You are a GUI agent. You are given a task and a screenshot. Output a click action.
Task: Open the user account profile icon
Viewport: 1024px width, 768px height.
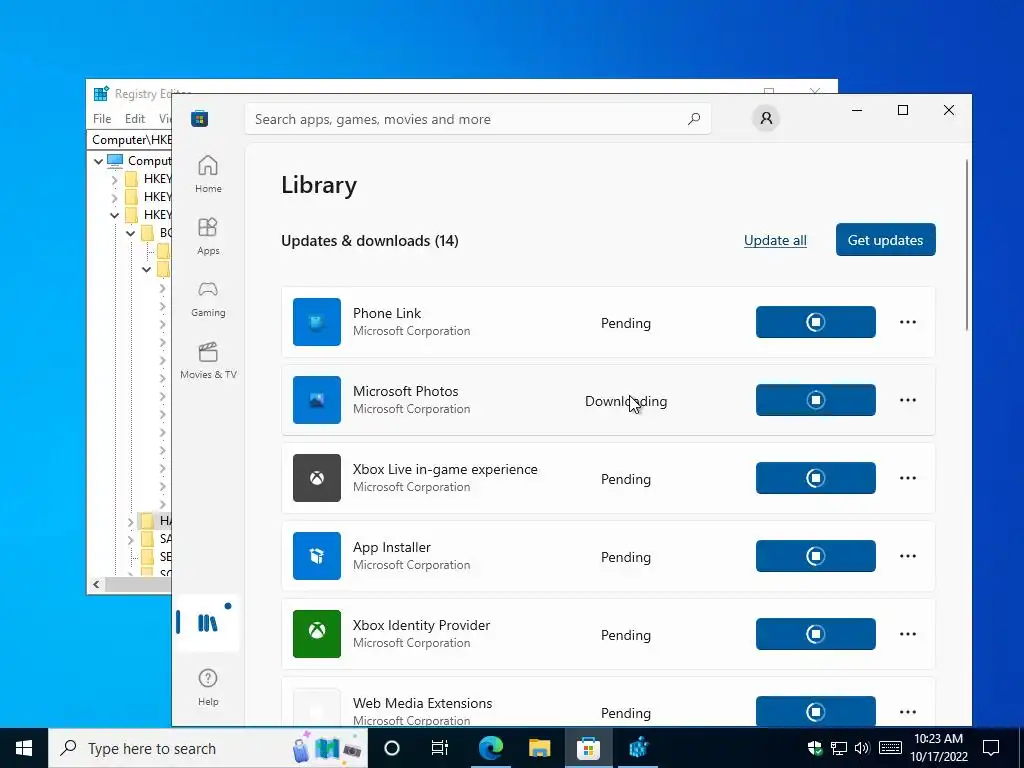click(766, 118)
